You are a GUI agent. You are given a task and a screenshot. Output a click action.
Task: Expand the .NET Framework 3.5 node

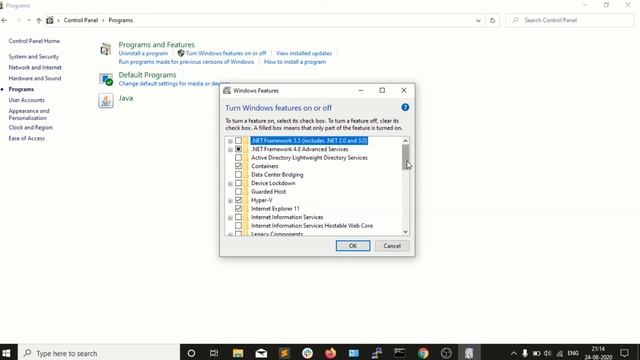tap(230, 141)
